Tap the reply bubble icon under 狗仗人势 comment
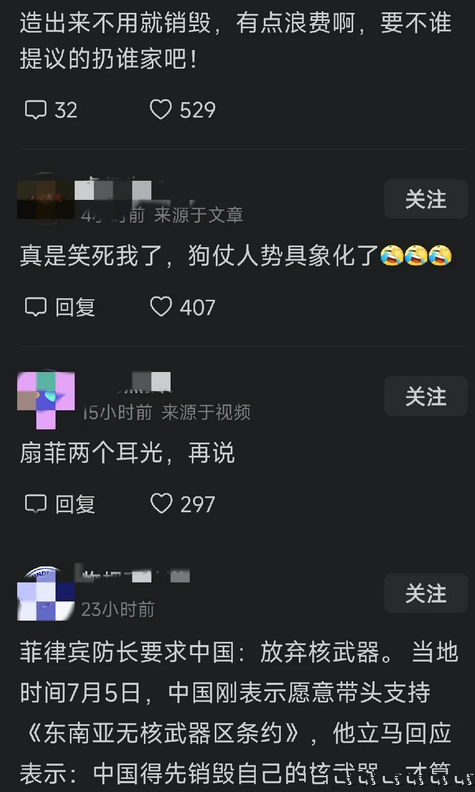 36,307
